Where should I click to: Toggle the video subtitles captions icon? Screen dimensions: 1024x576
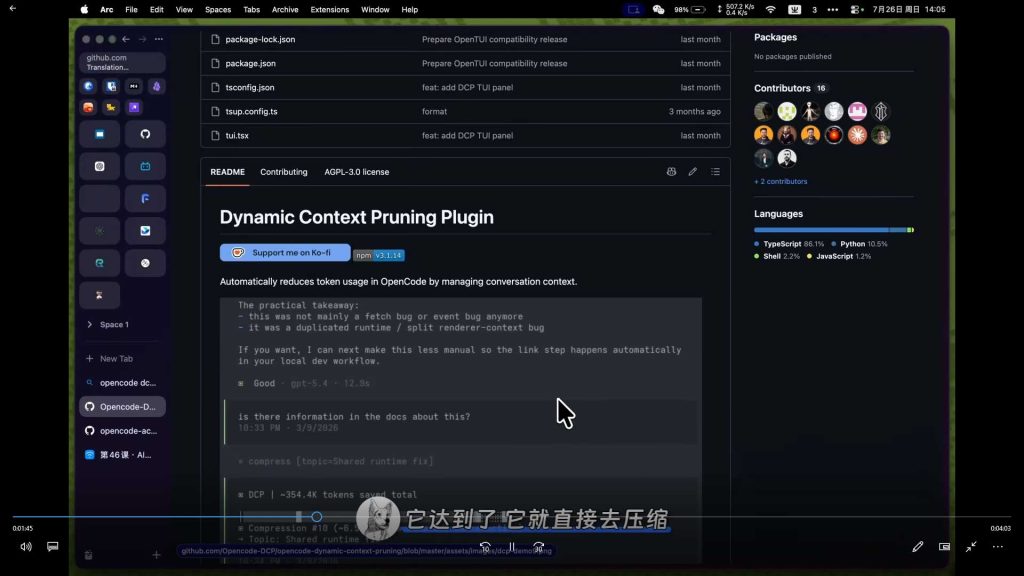[53, 547]
